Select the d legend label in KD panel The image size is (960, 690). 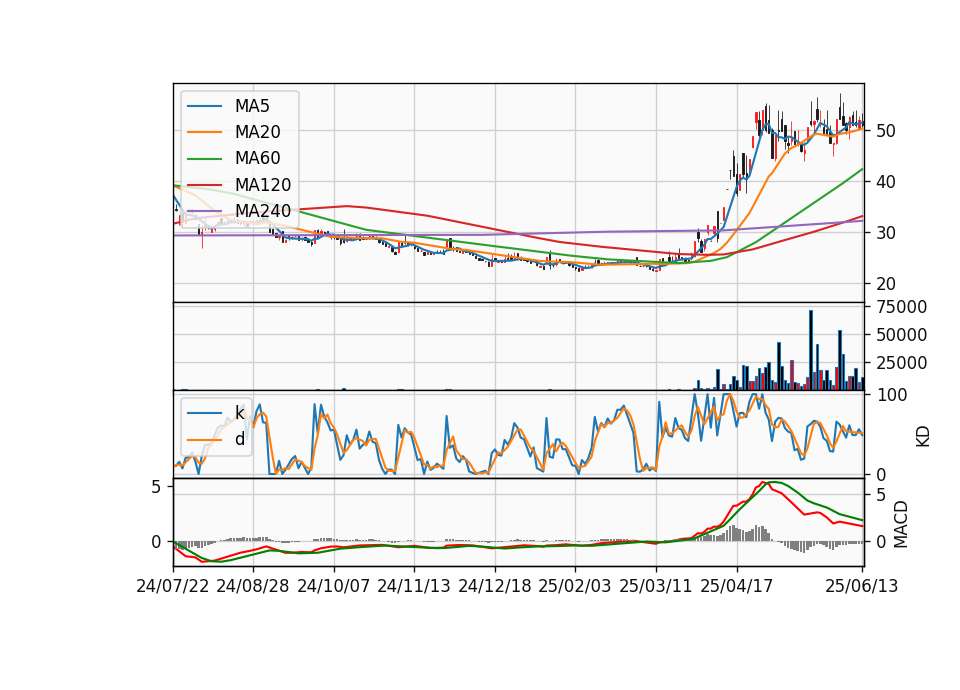tap(240, 439)
